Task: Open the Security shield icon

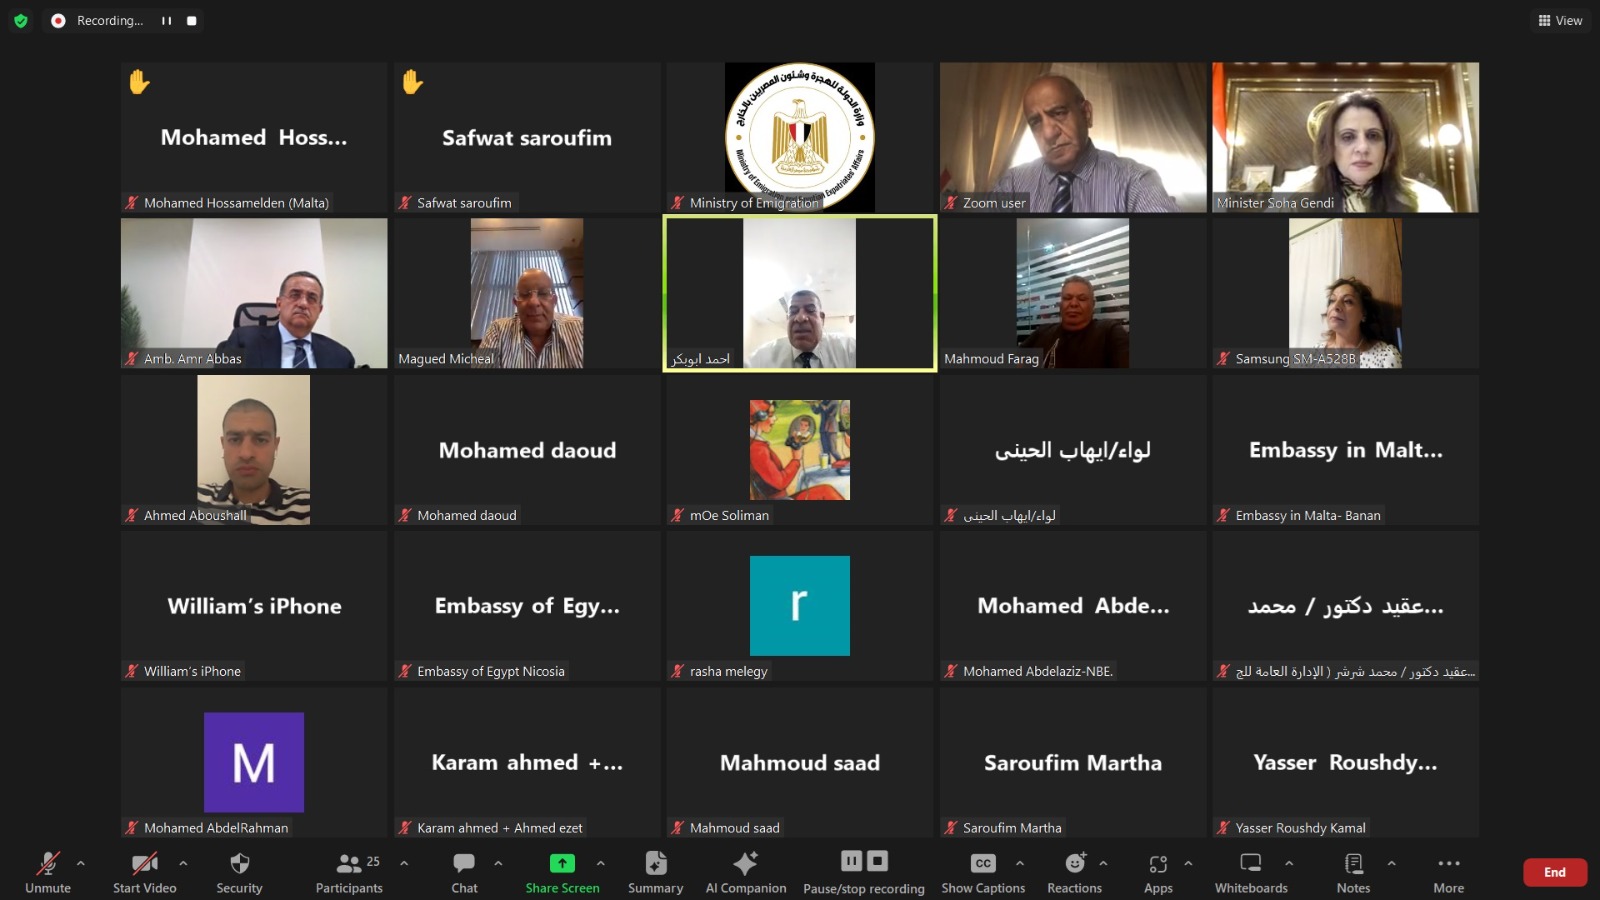Action: coord(239,863)
